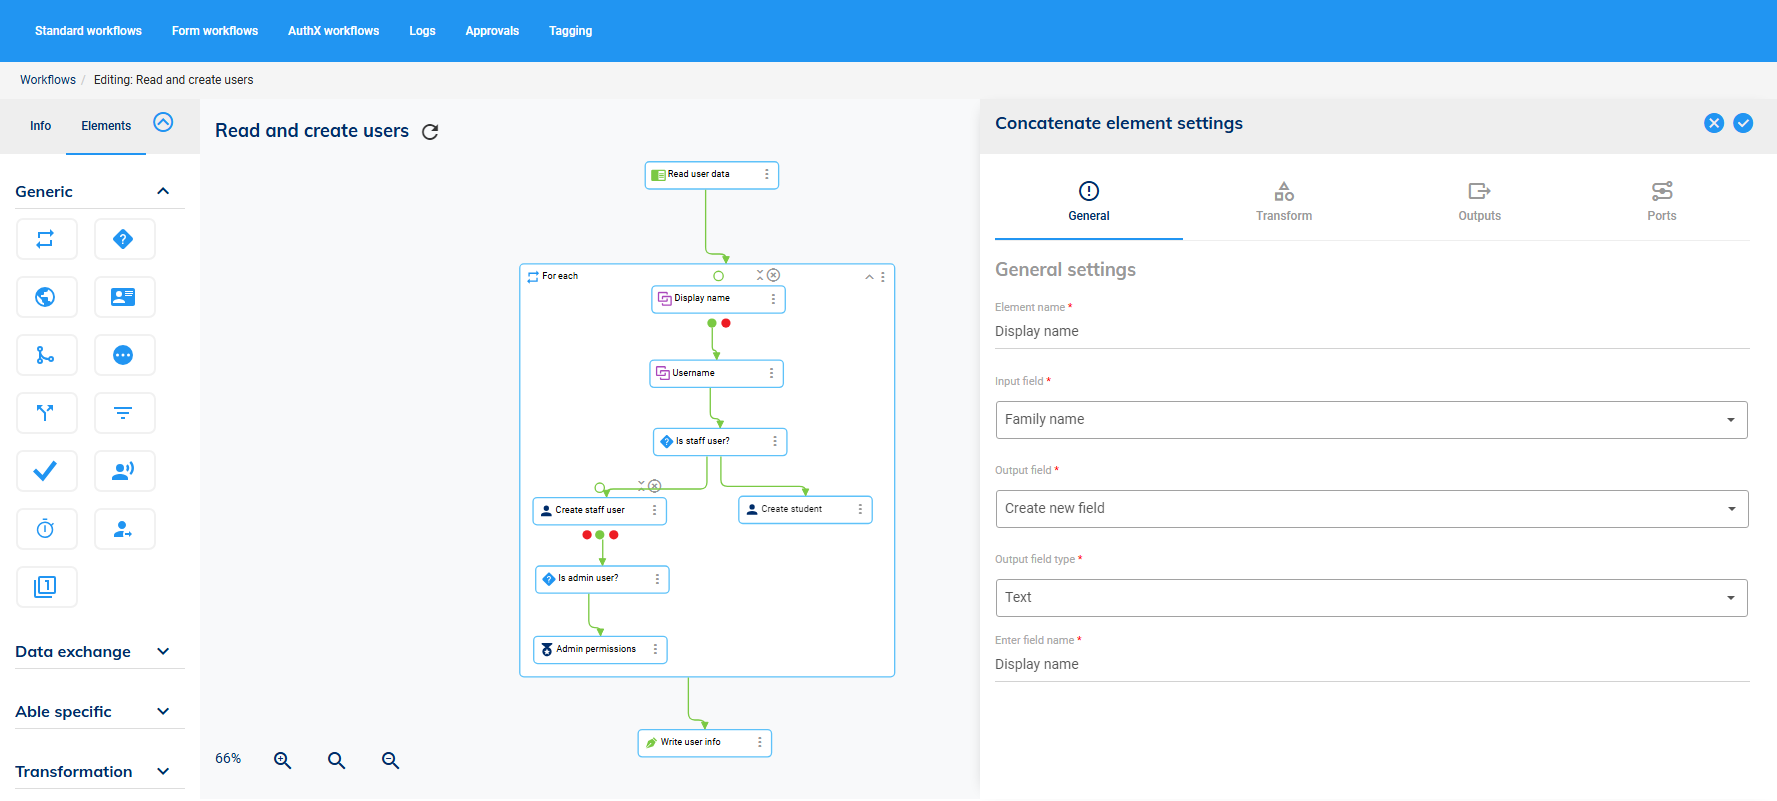Cancel Concatenate settings with X button
Viewport: 1777px width, 801px height.
[1714, 123]
